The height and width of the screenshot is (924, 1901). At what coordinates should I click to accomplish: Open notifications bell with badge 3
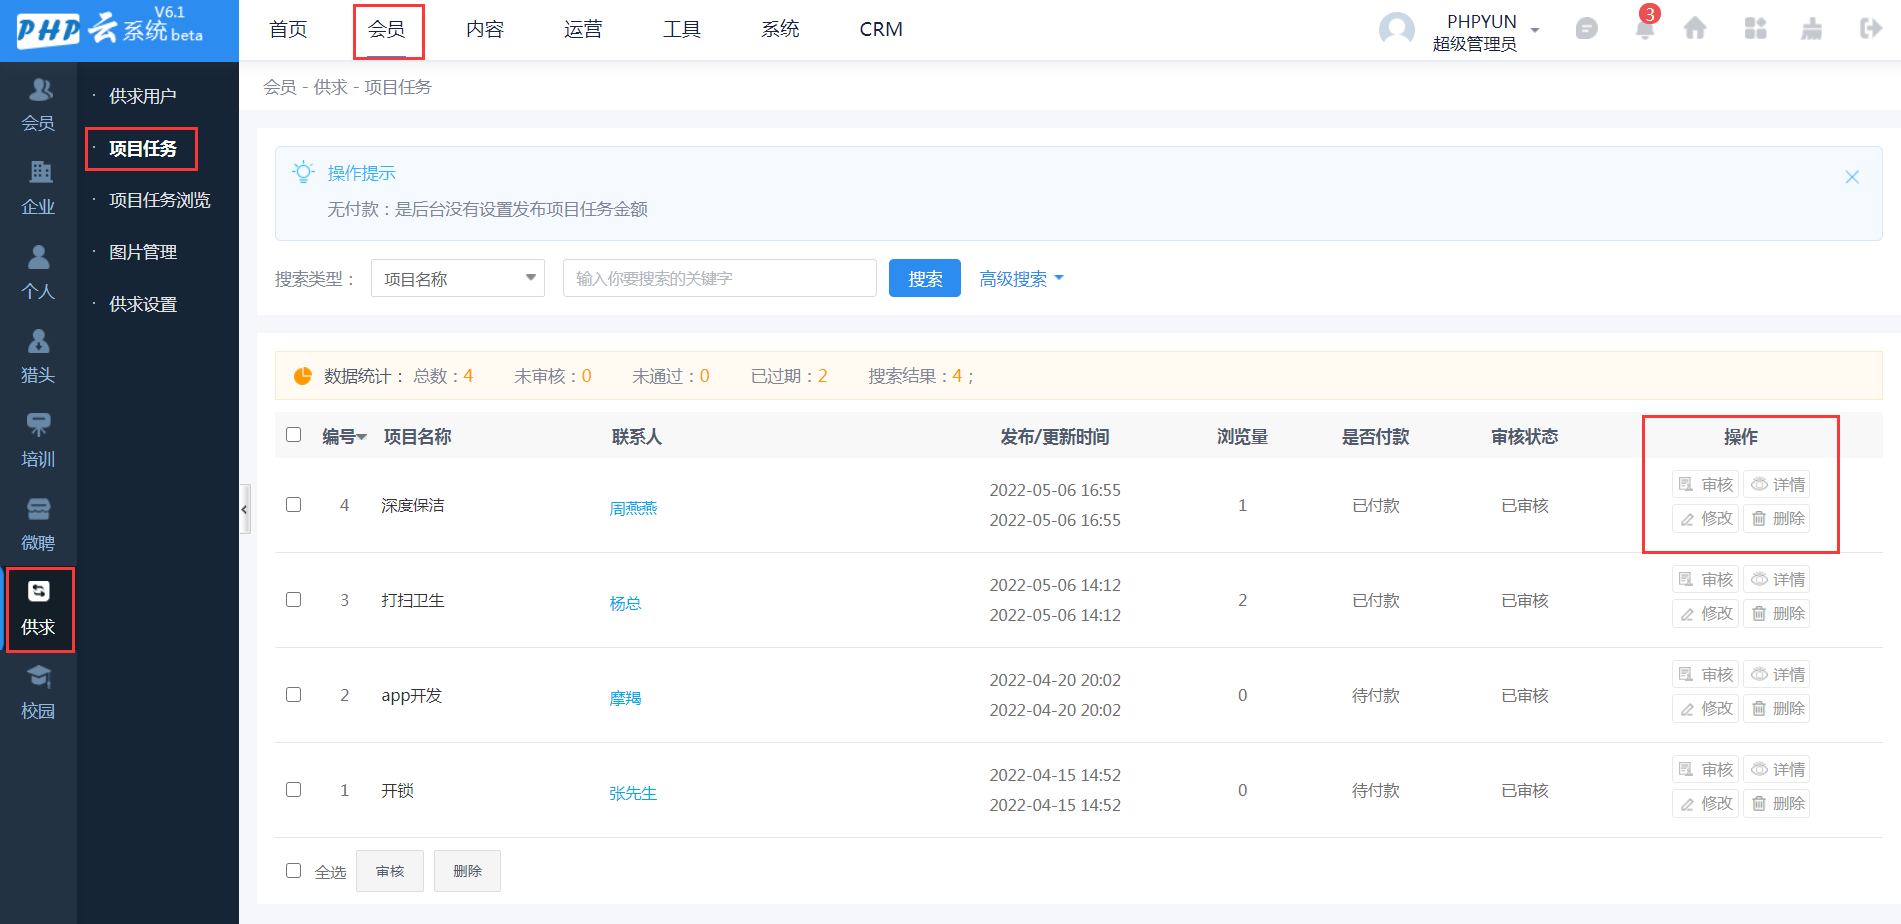click(x=1644, y=27)
